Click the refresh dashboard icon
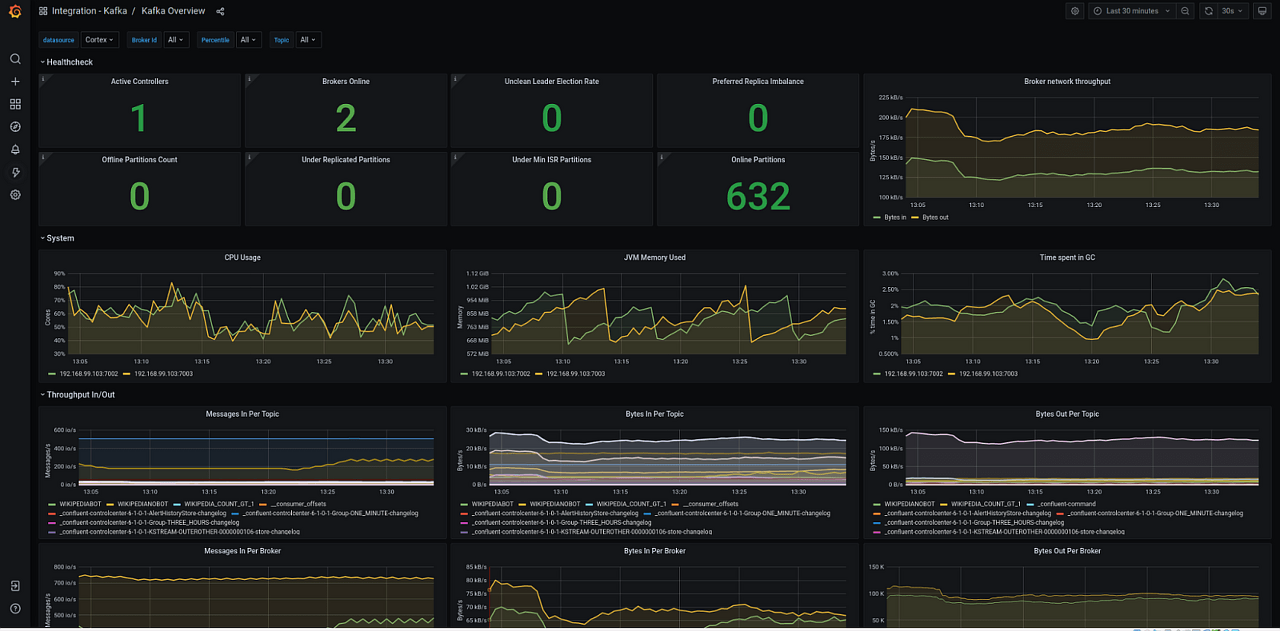 click(1208, 11)
